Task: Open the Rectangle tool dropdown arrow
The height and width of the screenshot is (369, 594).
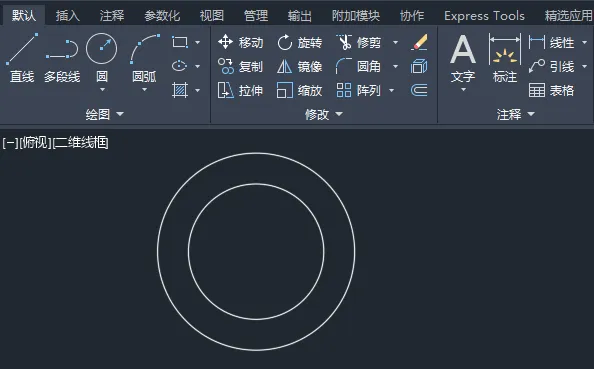Action: coord(197,42)
